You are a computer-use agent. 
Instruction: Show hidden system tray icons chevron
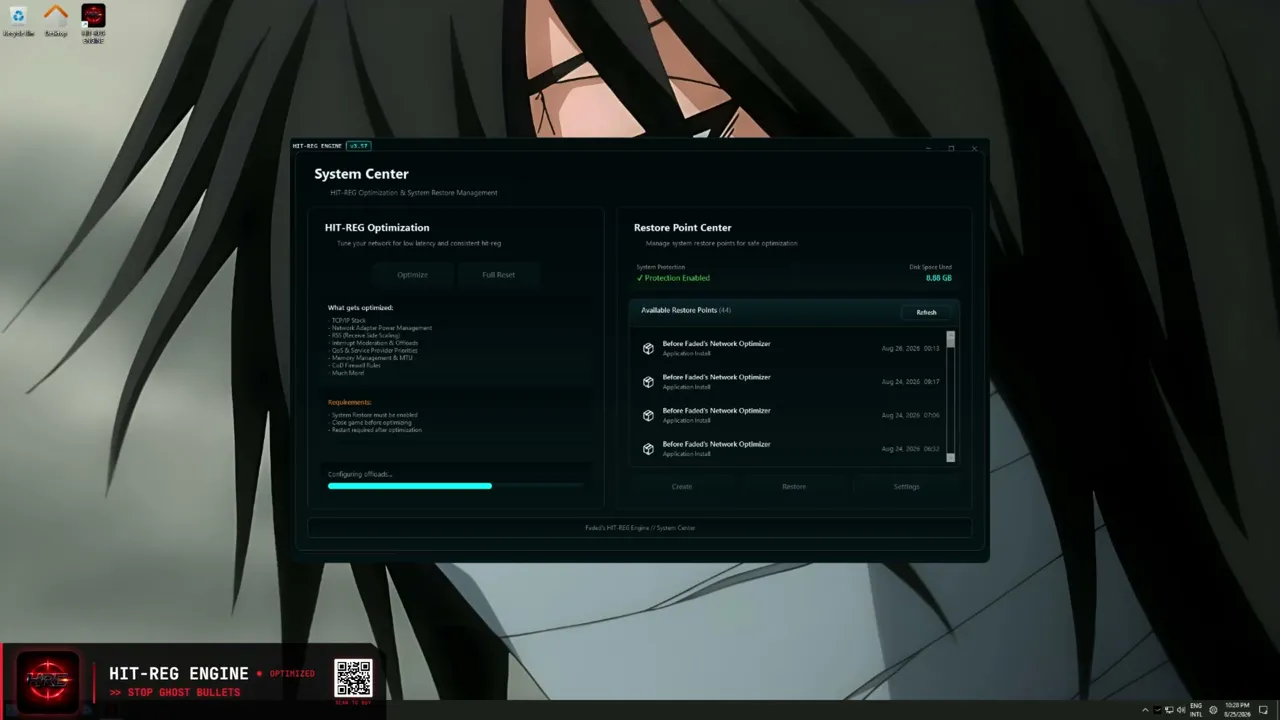click(x=1145, y=710)
